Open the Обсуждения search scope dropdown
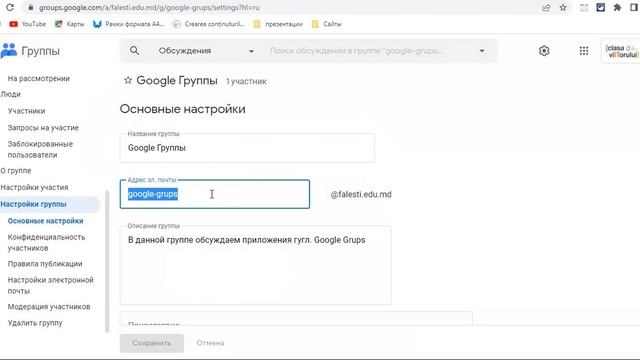The height and width of the screenshot is (360, 640). click(x=206, y=51)
